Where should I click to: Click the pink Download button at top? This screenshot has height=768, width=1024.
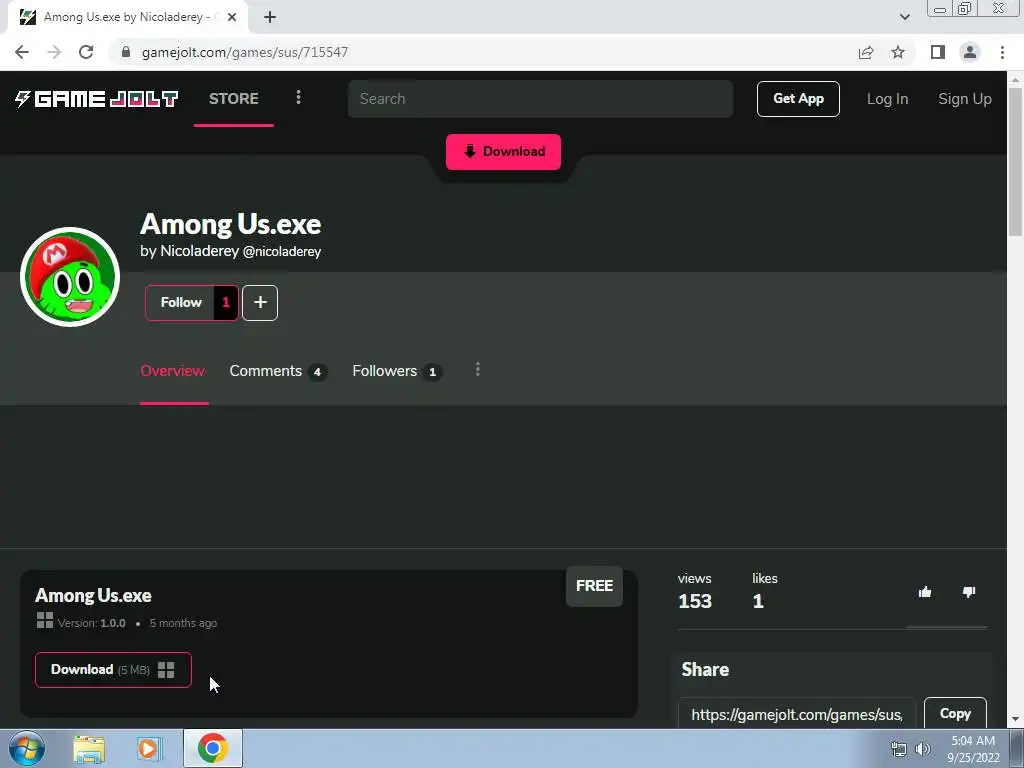tap(503, 152)
